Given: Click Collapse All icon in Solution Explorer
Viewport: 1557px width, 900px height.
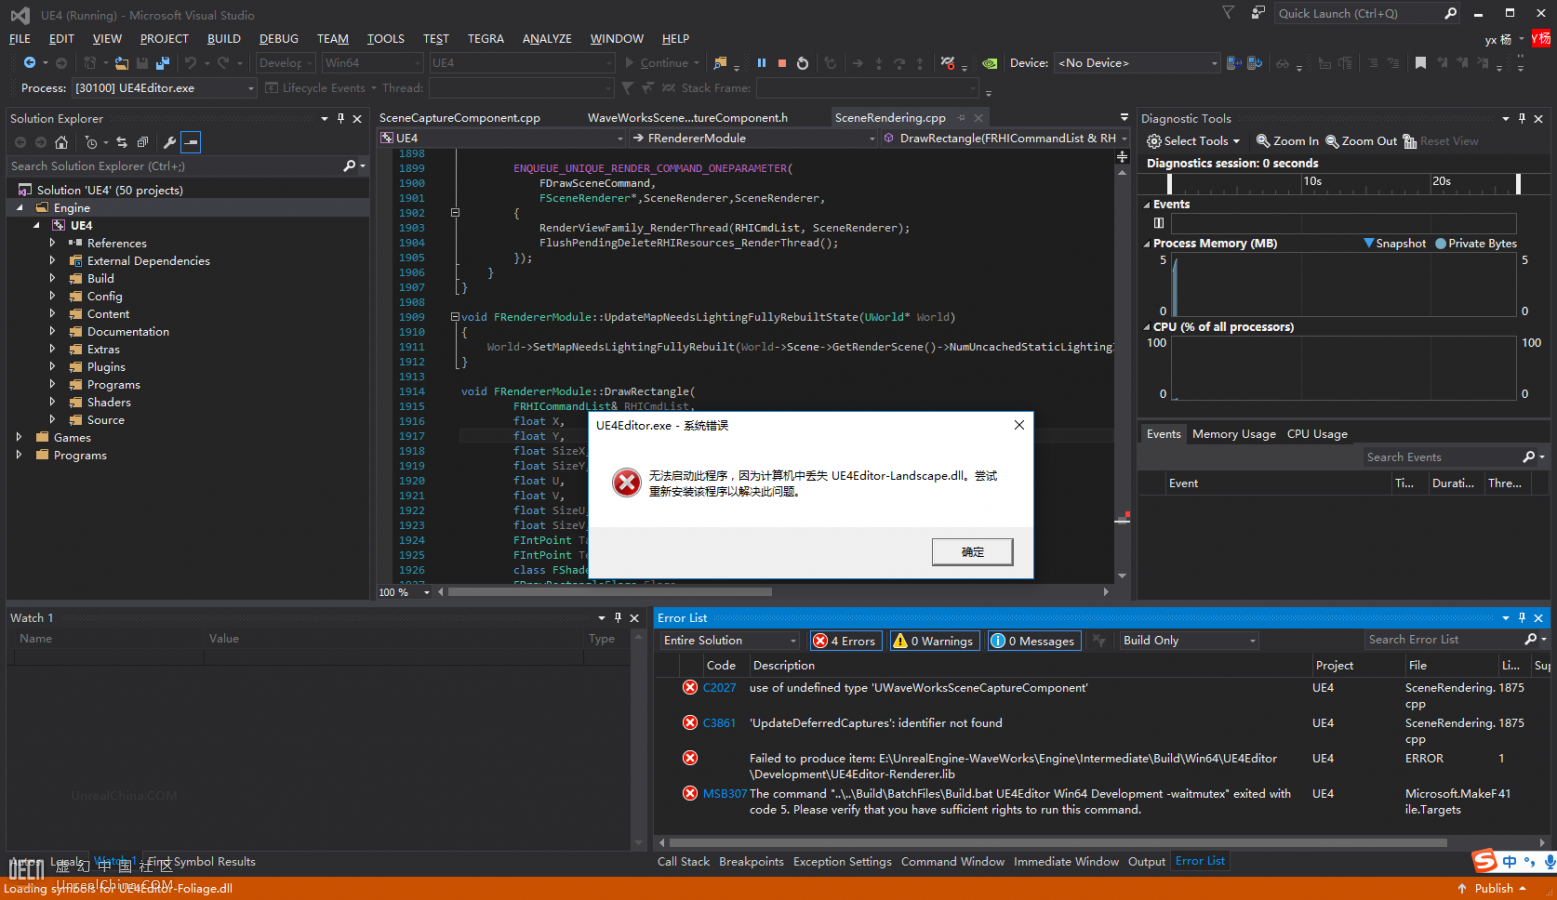Looking at the screenshot, I should 143,142.
